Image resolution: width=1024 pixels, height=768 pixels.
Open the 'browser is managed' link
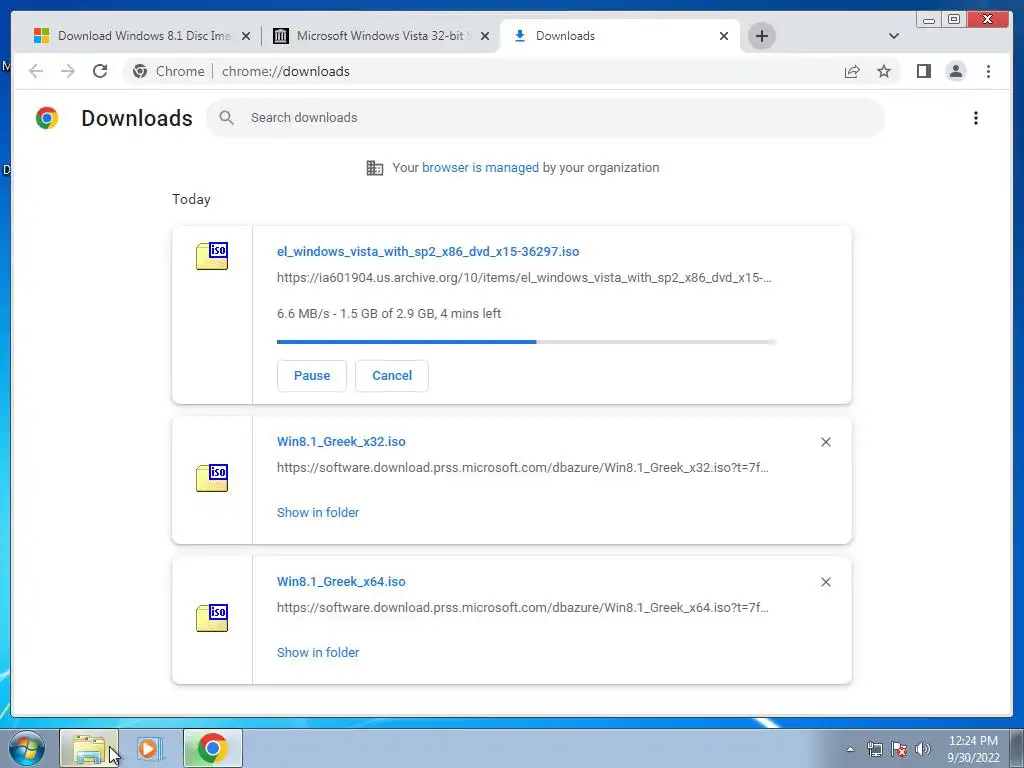480,168
